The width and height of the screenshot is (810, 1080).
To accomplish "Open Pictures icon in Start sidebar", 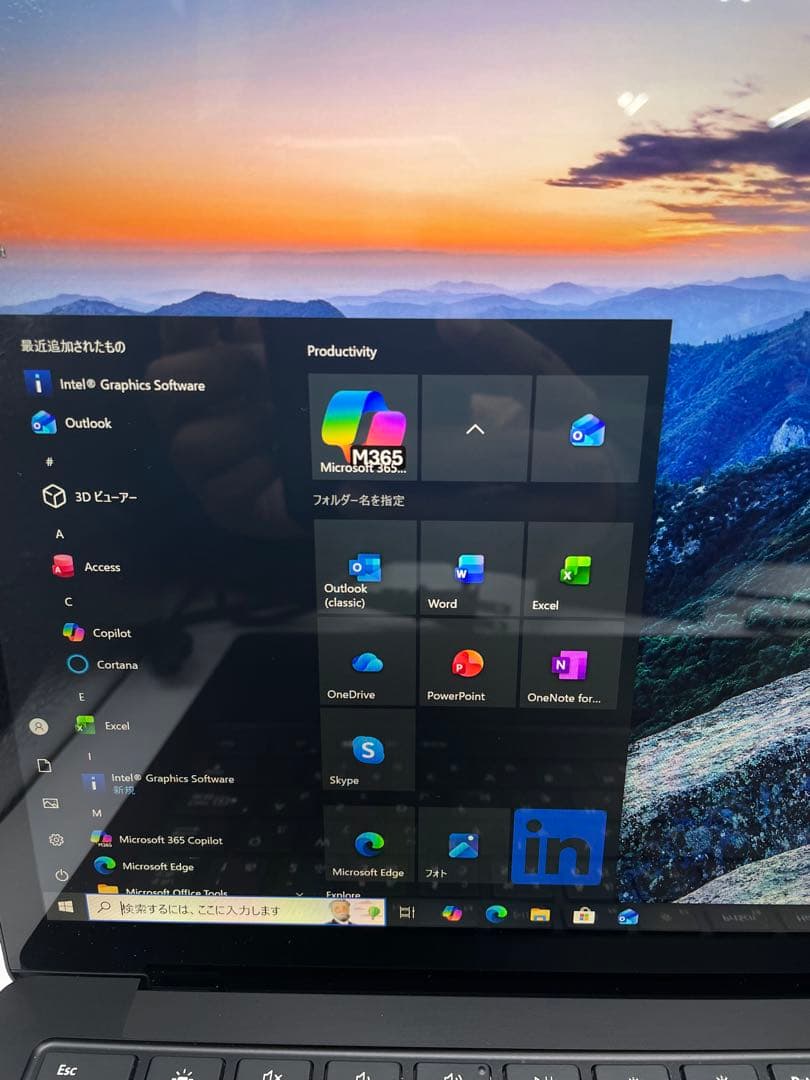I will pos(50,803).
